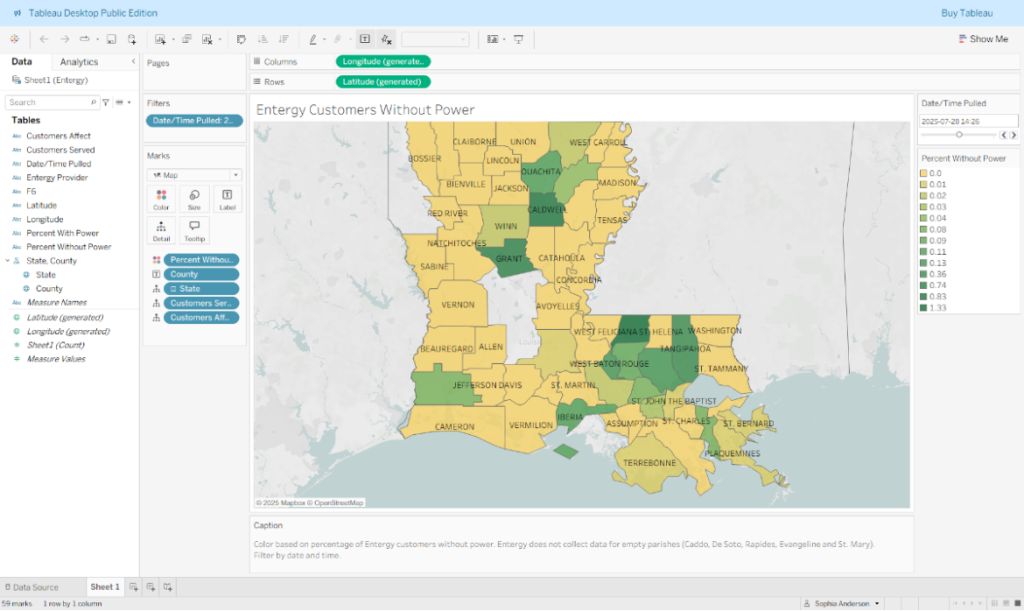The height and width of the screenshot is (611, 1024).
Task: Select the Percent Without Power field
Action: [x=69, y=247]
